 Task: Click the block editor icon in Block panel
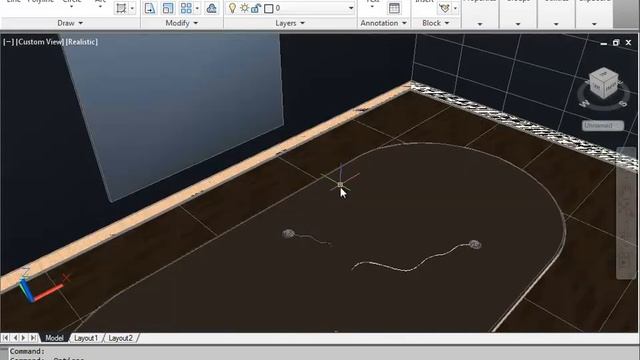coord(444,8)
